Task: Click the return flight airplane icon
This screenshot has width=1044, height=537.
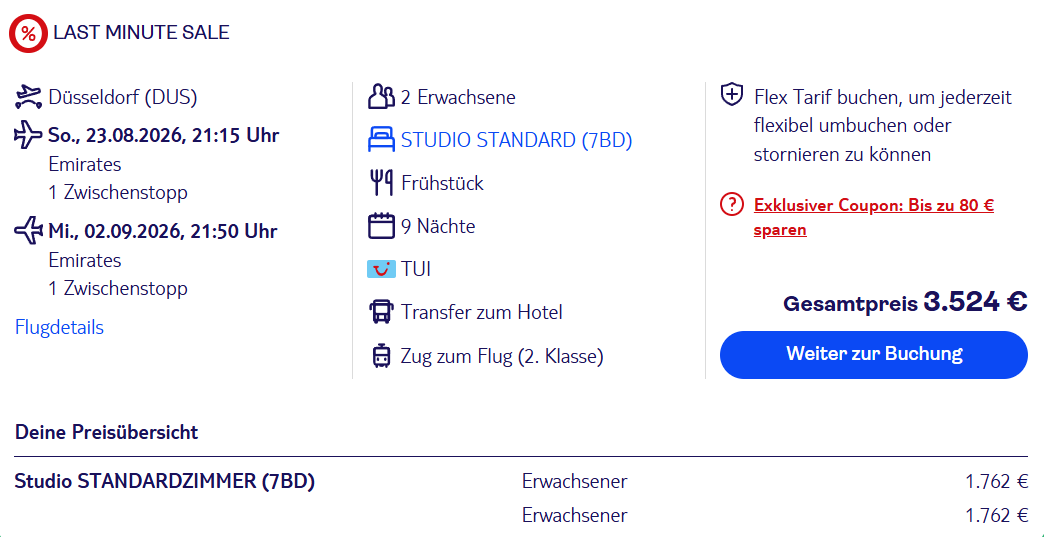Action: coord(29,232)
